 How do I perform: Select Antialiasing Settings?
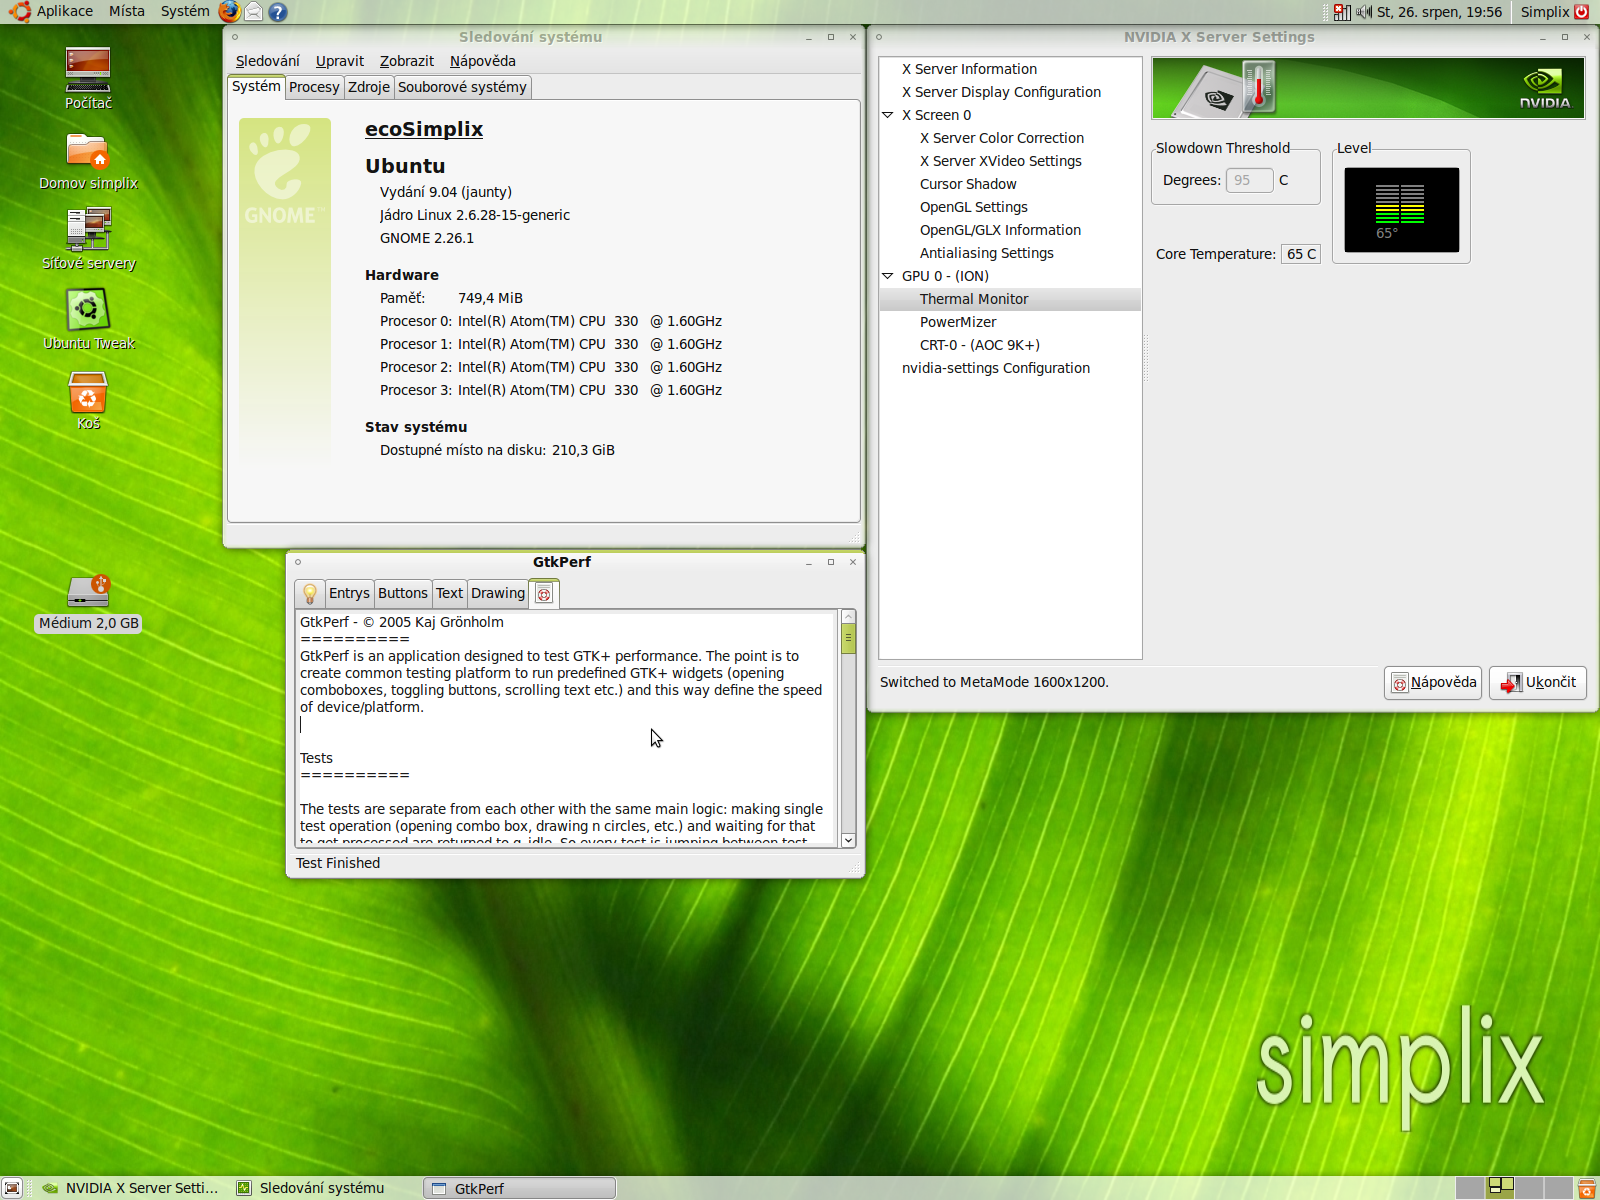987,253
